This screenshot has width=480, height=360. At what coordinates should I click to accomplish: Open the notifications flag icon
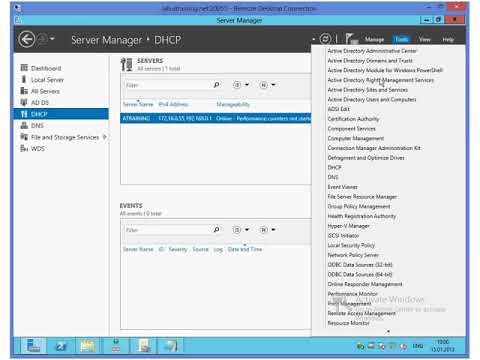pos(351,39)
